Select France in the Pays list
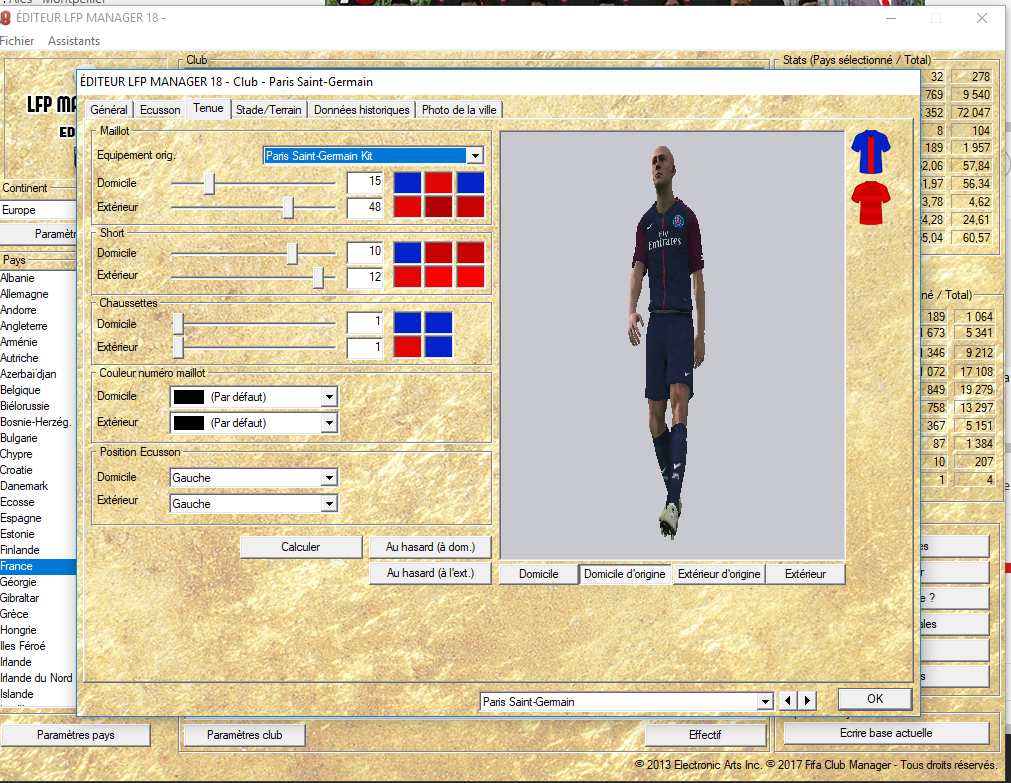The image size is (1011, 783). coord(38,566)
